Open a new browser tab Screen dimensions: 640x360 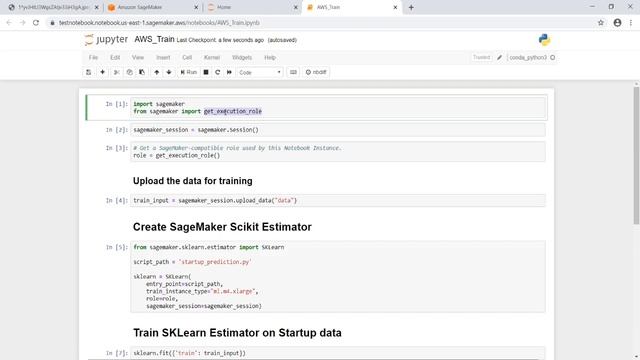(411, 7)
